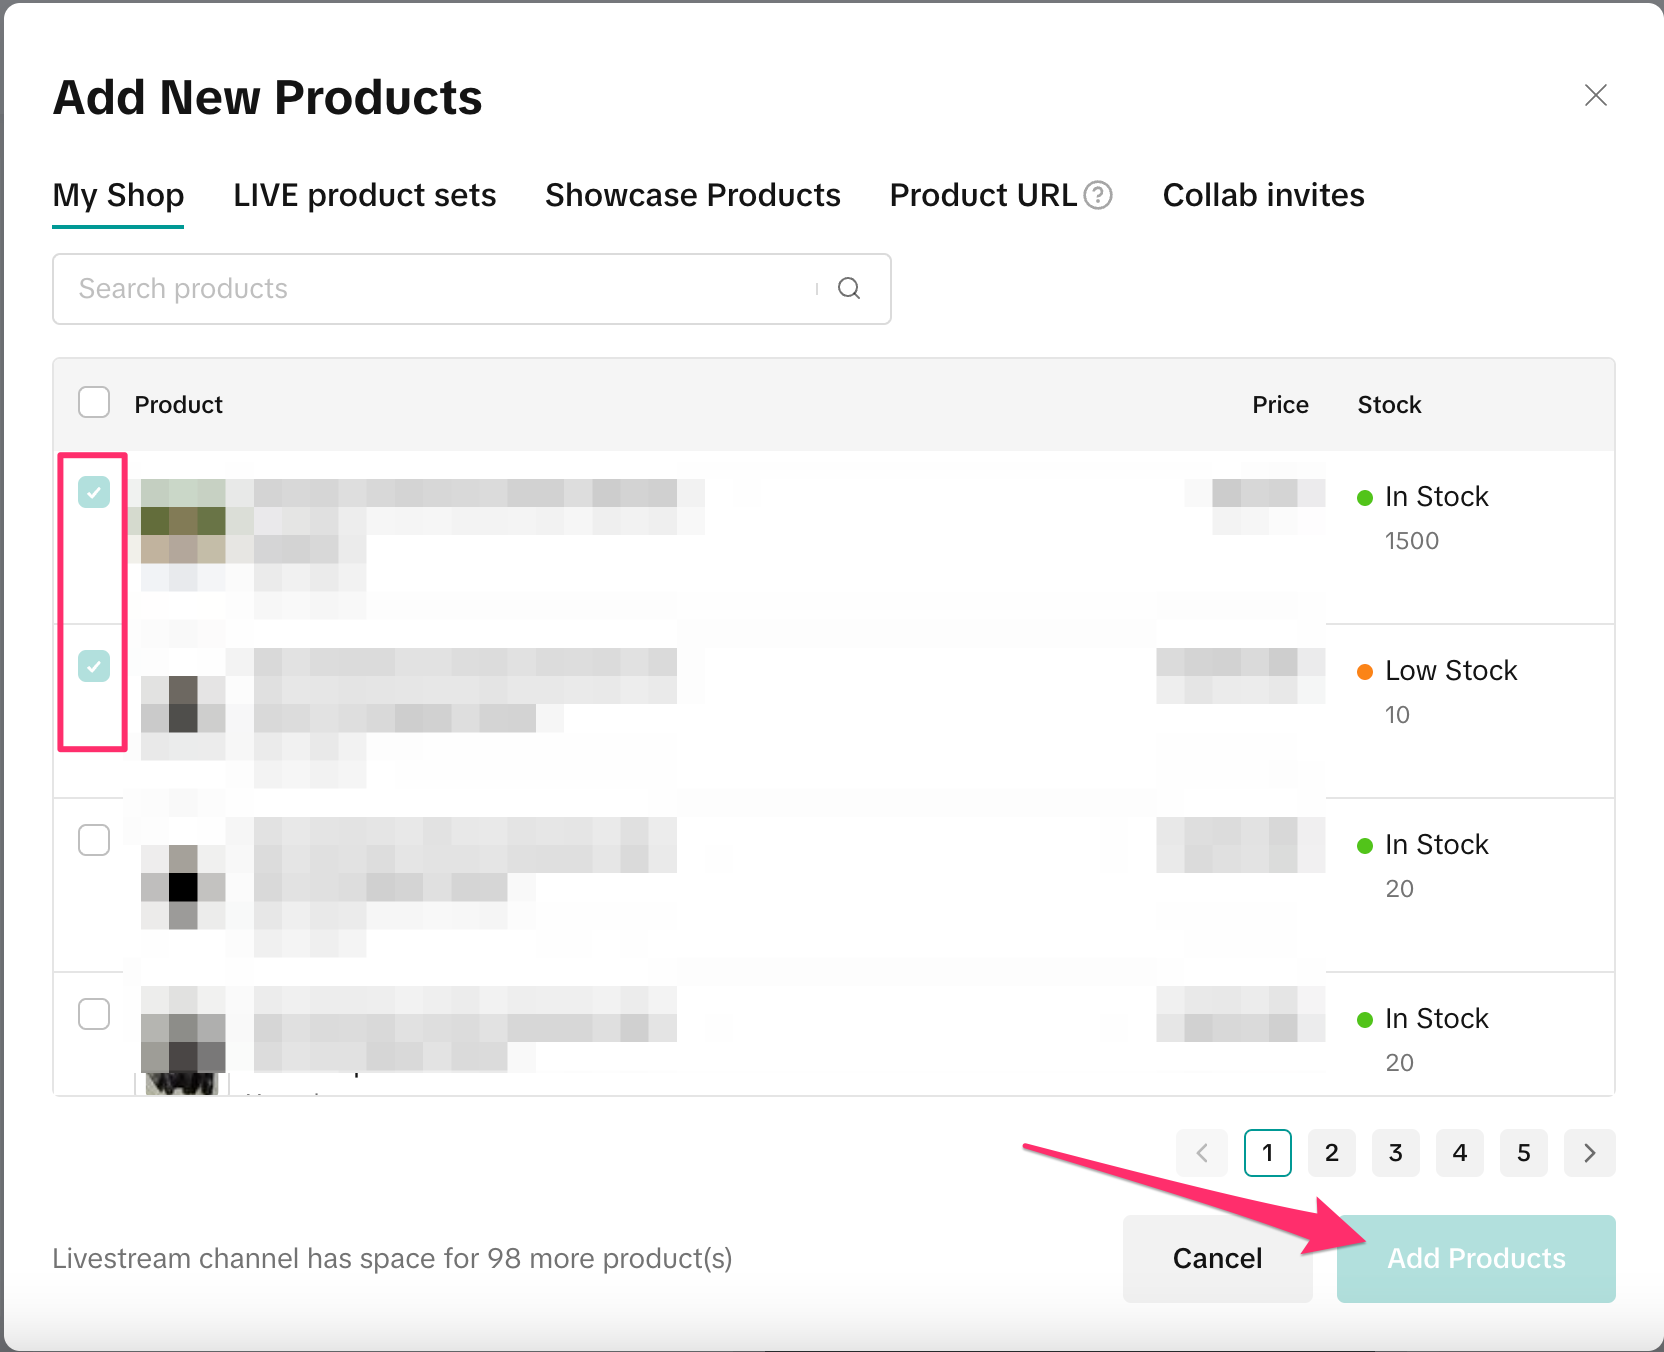Click the previous page arrow
Image resolution: width=1664 pixels, height=1352 pixels.
(1202, 1153)
